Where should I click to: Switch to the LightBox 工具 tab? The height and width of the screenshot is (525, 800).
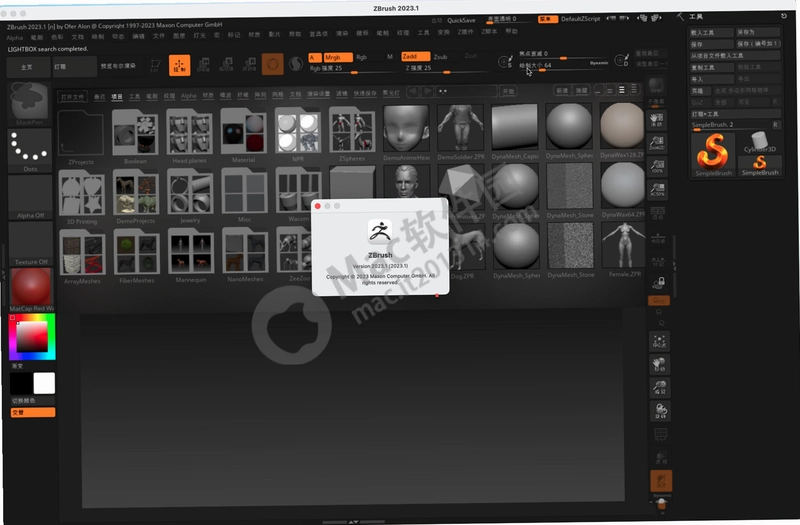pos(134,96)
